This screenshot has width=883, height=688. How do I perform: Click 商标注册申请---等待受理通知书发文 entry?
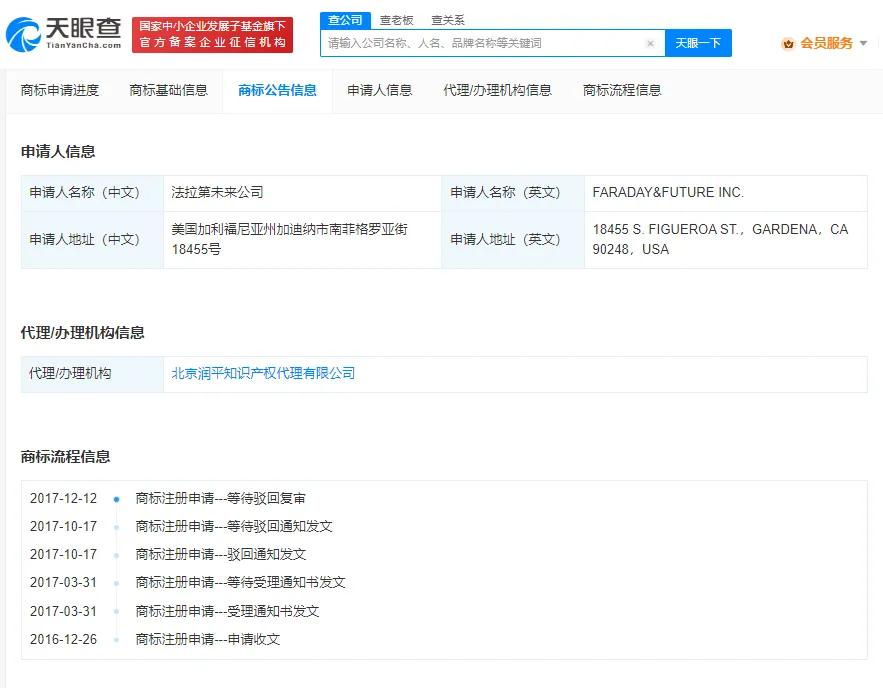(240, 583)
